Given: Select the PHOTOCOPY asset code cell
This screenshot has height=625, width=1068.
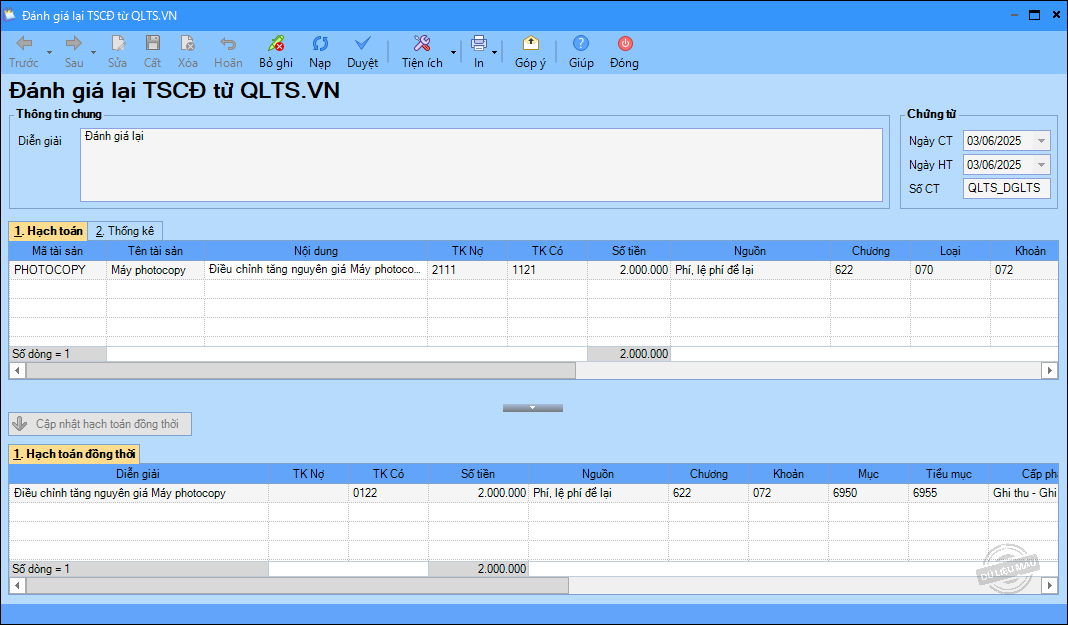Looking at the screenshot, I should point(58,270).
